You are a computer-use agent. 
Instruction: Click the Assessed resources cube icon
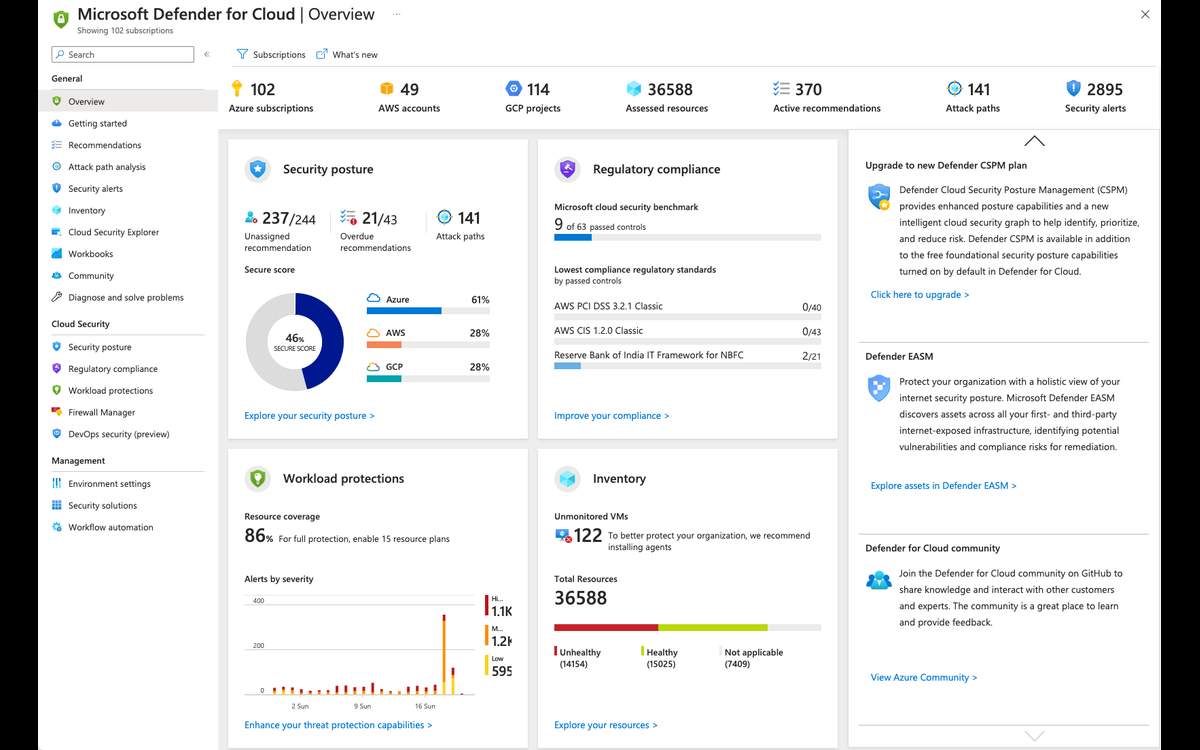pyautogui.click(x=634, y=89)
